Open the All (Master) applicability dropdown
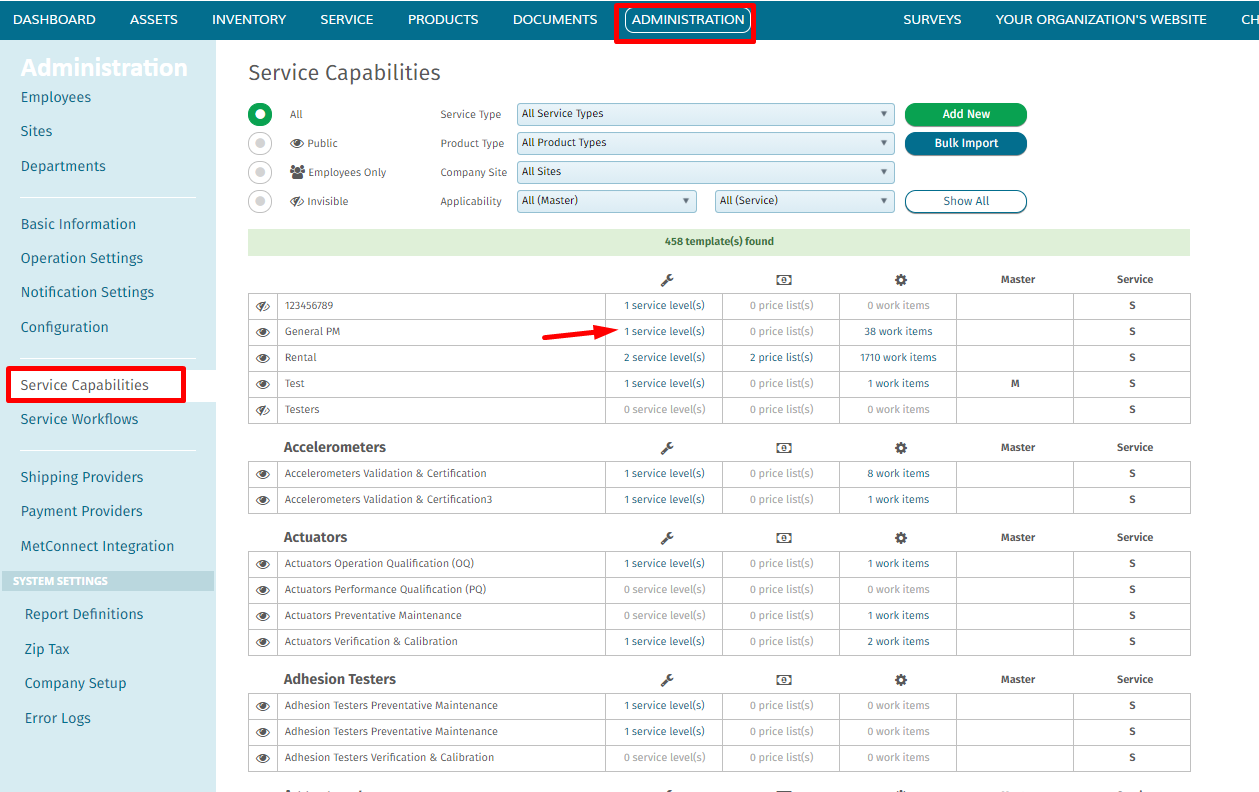The height and width of the screenshot is (792, 1259). point(607,201)
